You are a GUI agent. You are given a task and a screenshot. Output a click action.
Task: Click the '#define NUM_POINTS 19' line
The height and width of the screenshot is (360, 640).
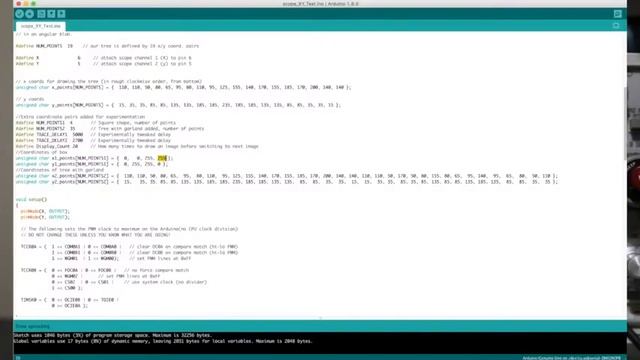pyautogui.click(x=107, y=46)
